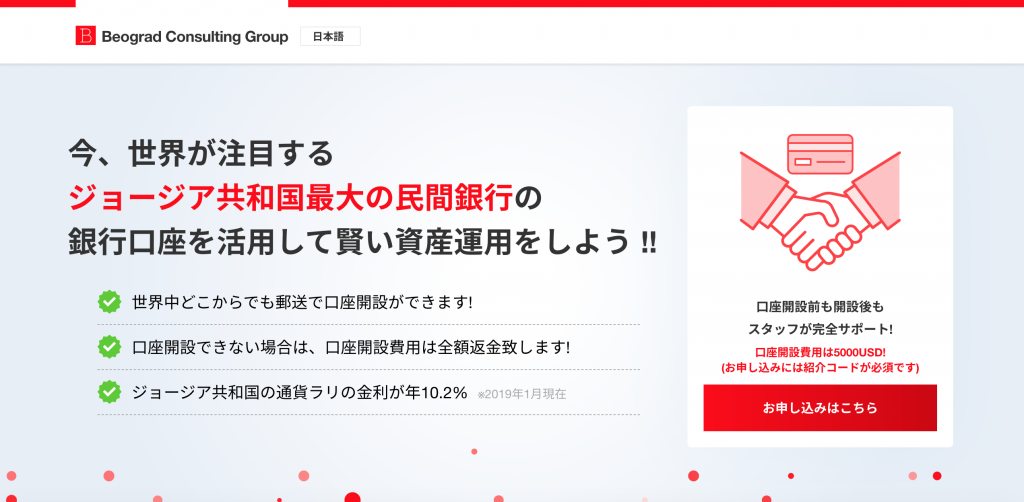Click green check badge beside 世界中どこからでも
The height and width of the screenshot is (502, 1024).
(109, 302)
